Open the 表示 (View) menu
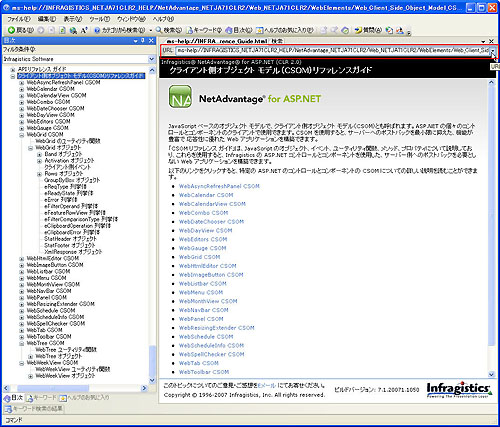The height and width of the screenshot is (427, 500). coord(73,19)
